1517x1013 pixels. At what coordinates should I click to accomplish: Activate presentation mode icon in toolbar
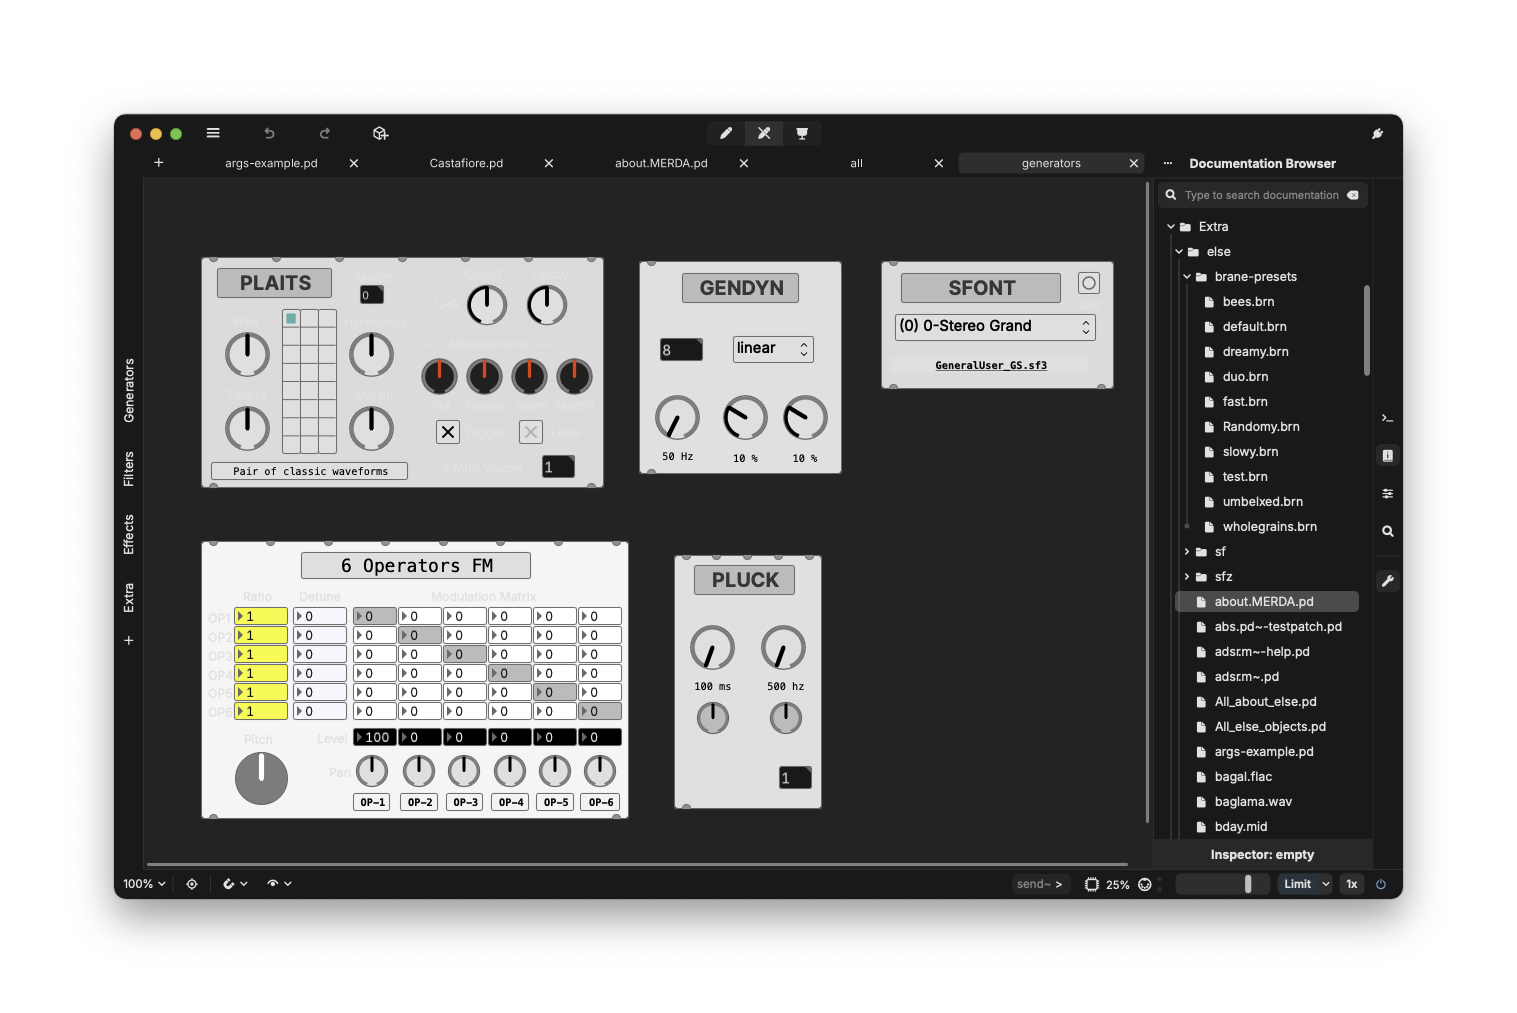(x=802, y=133)
